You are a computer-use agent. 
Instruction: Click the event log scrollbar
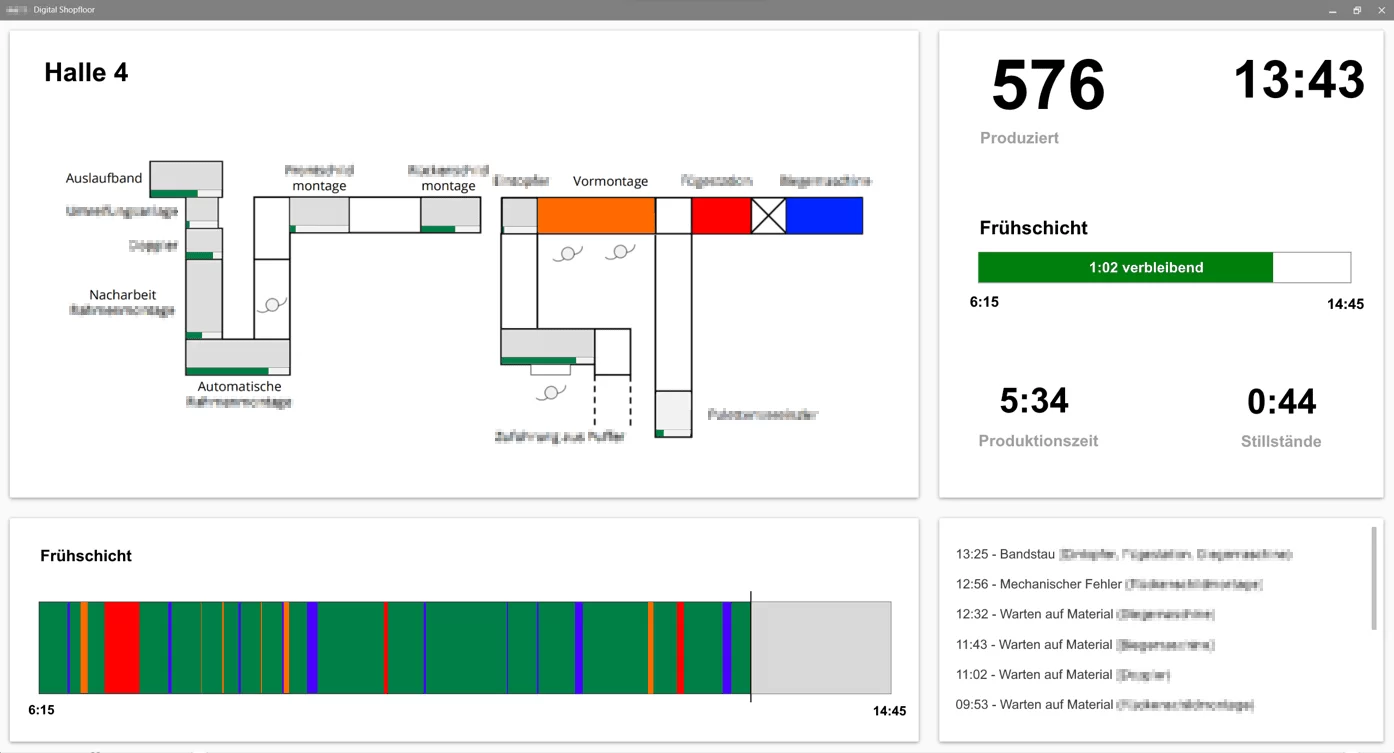coord(1374,580)
